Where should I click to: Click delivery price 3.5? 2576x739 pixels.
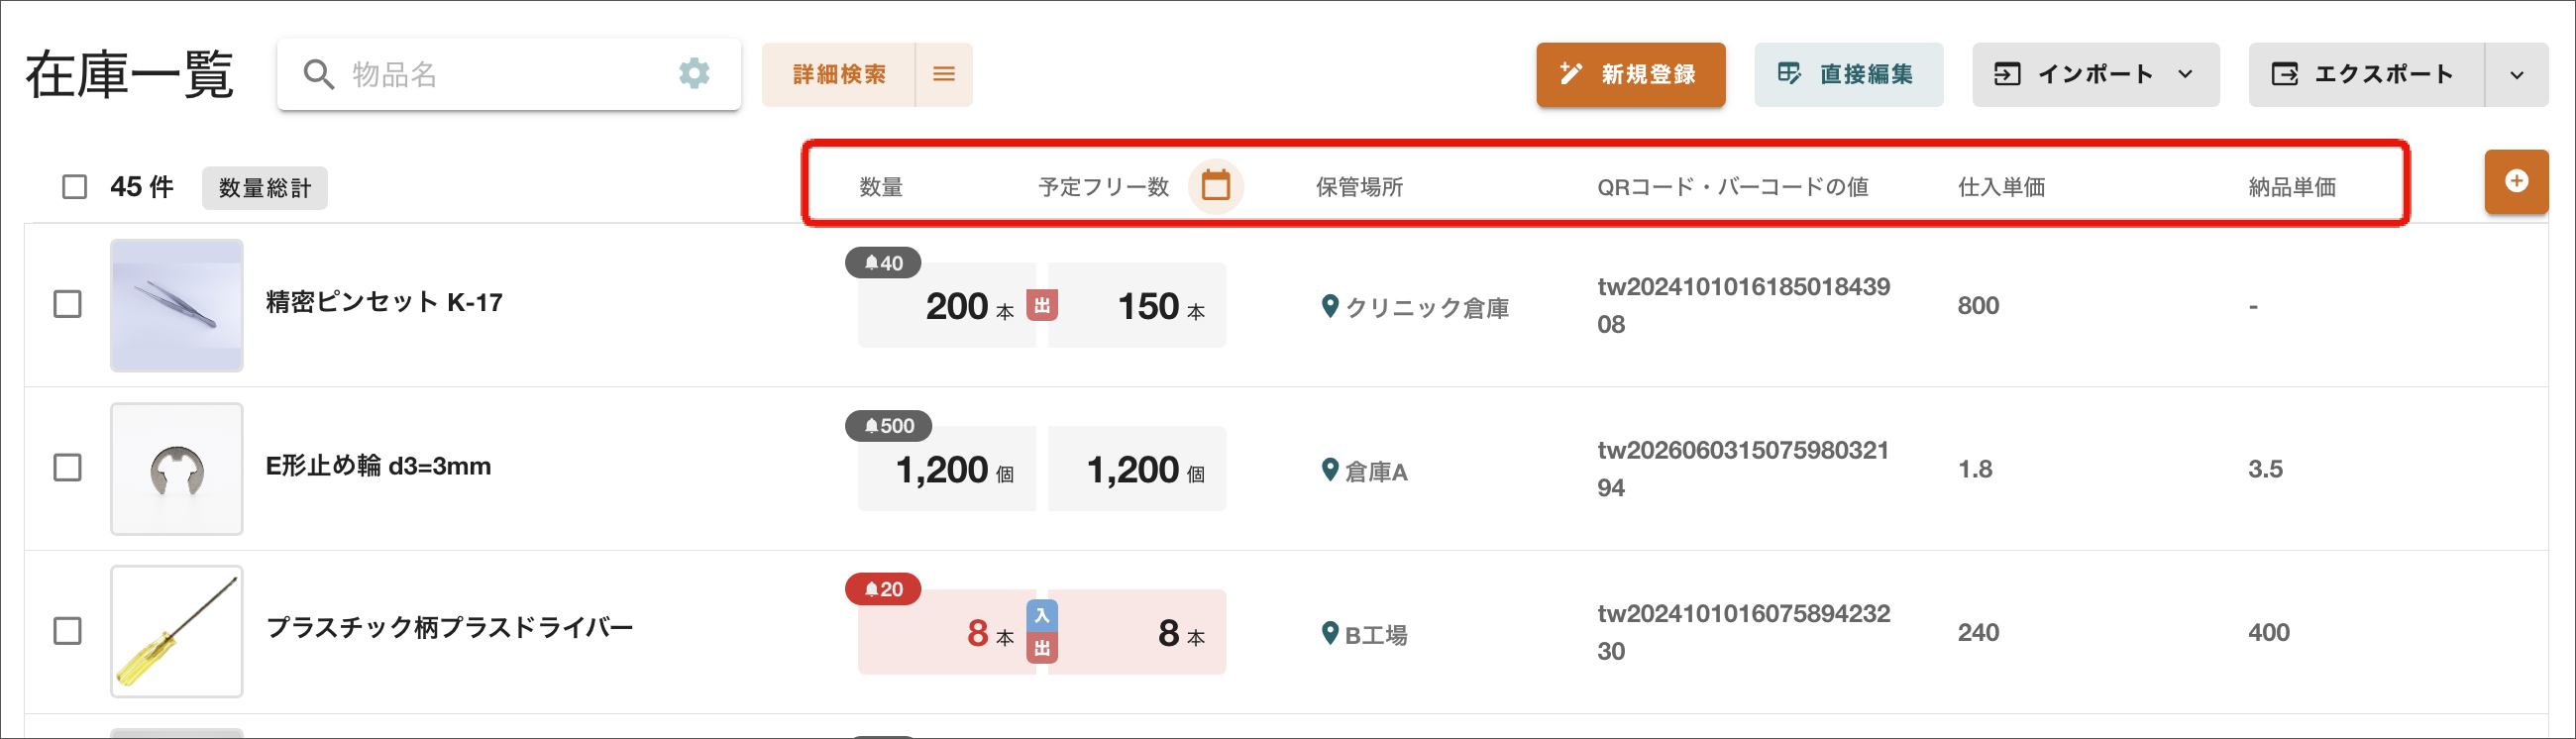coord(2265,469)
